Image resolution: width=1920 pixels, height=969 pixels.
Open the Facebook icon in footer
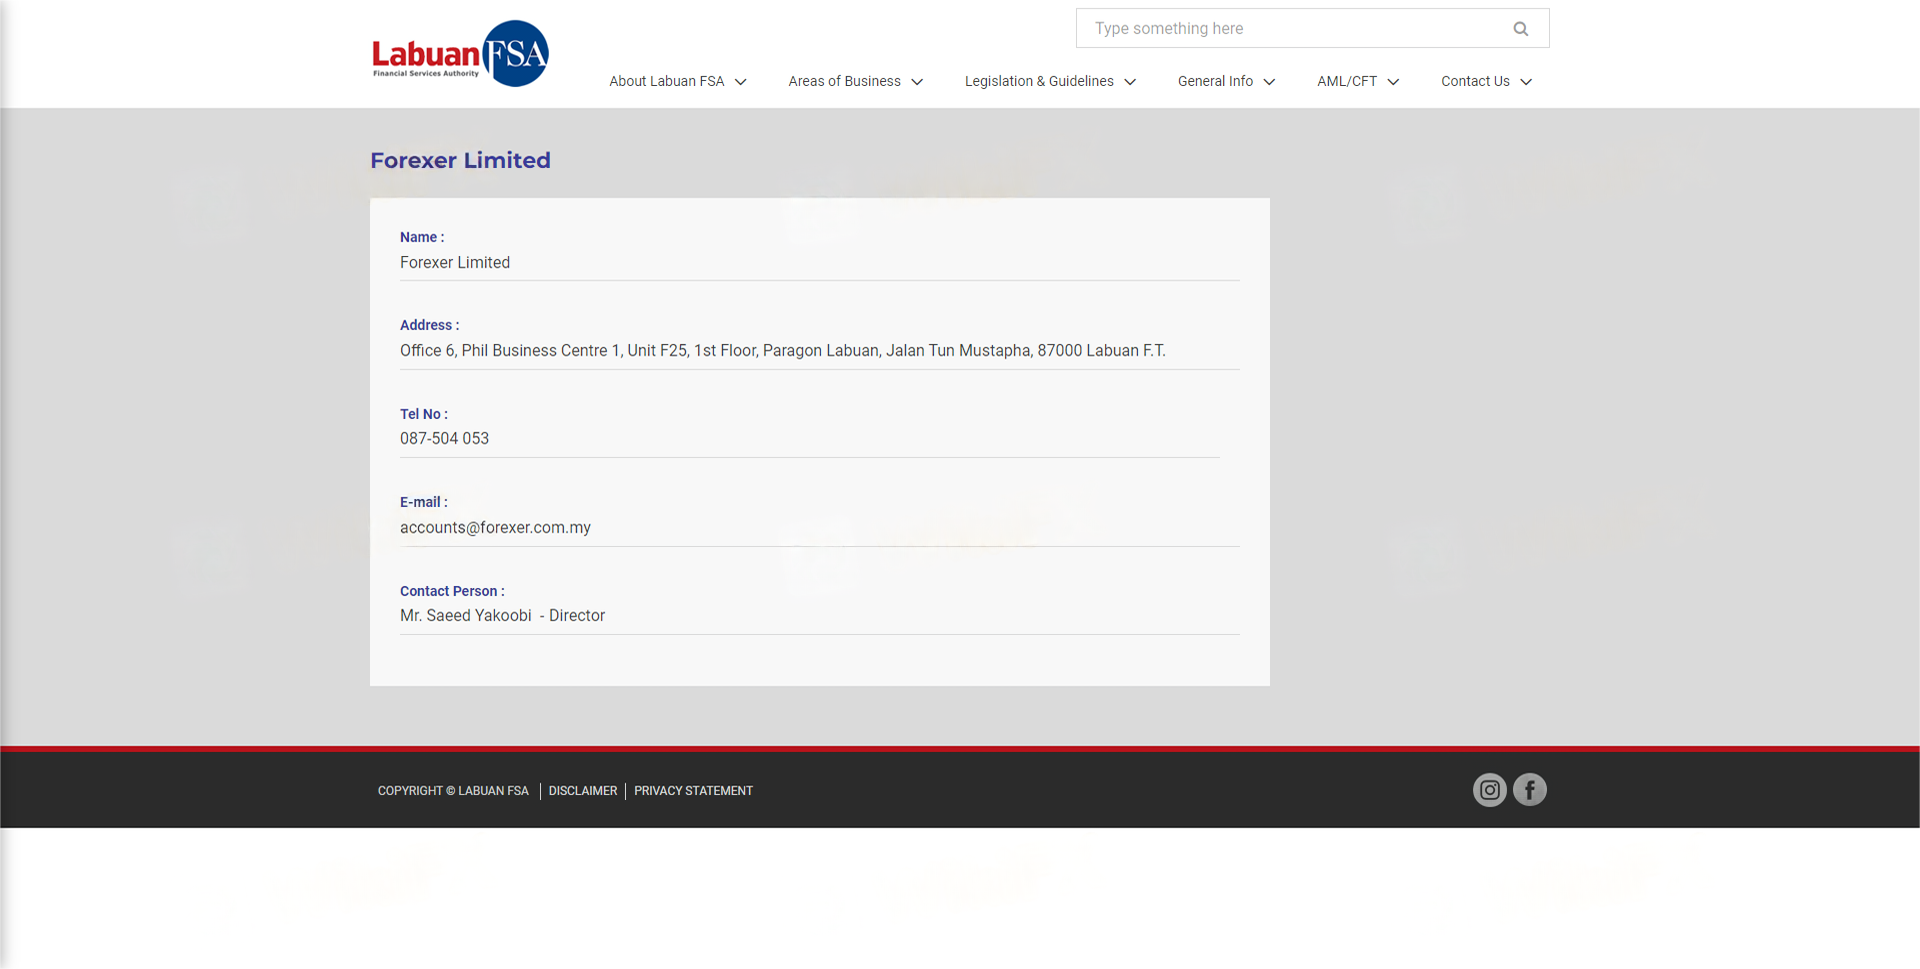tap(1530, 790)
